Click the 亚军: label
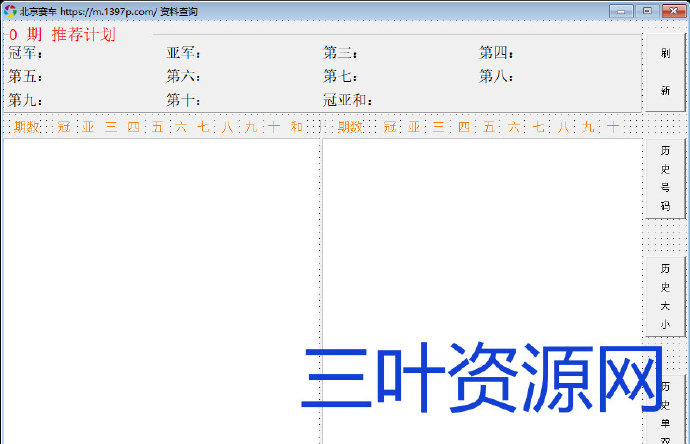This screenshot has width=690, height=444. click(184, 53)
